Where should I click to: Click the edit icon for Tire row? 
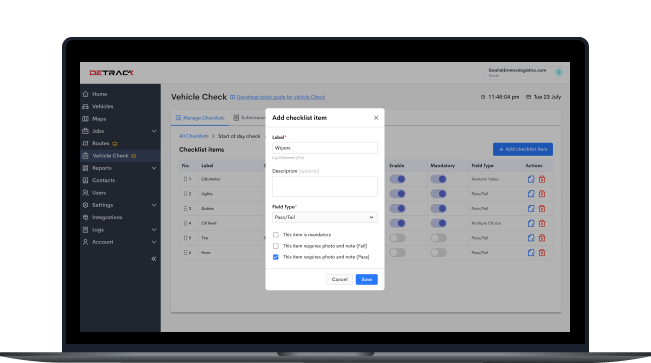pyautogui.click(x=531, y=238)
